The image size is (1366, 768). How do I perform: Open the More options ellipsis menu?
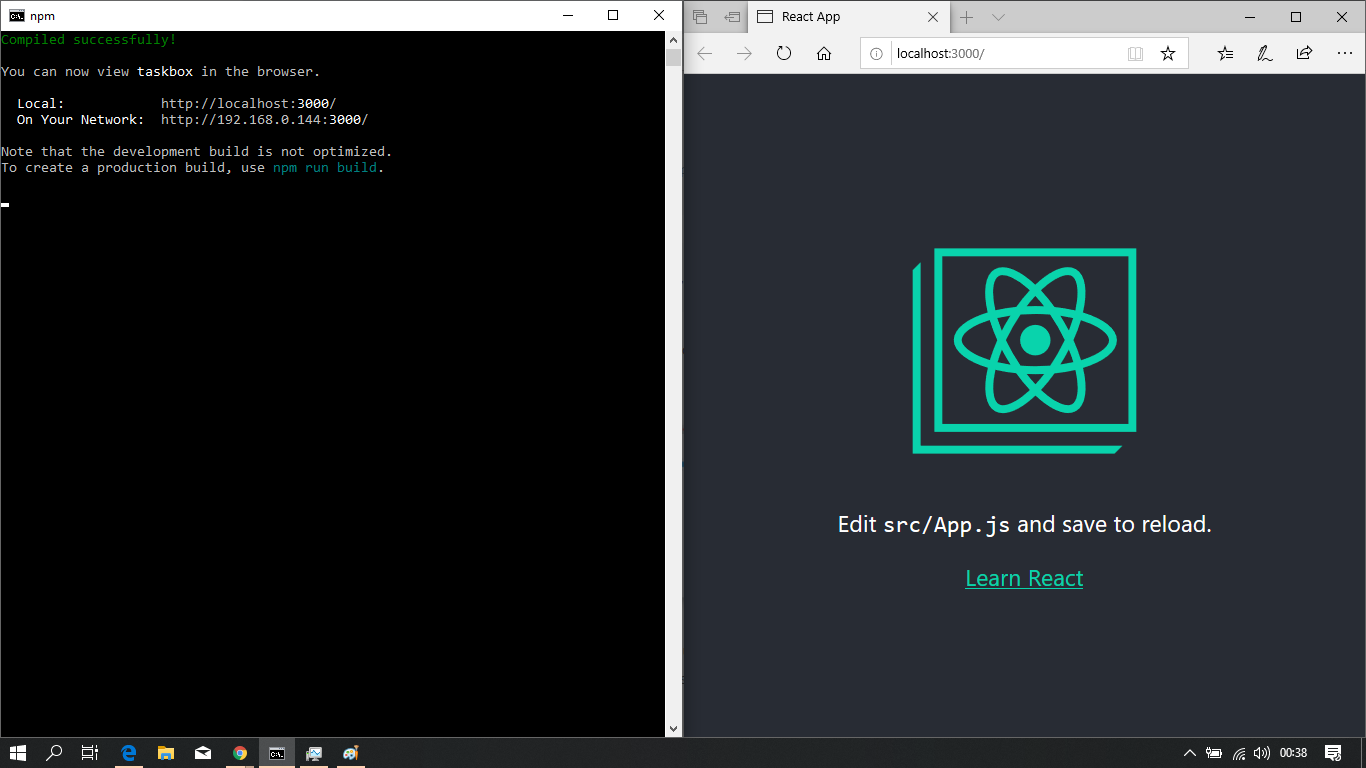[1344, 53]
